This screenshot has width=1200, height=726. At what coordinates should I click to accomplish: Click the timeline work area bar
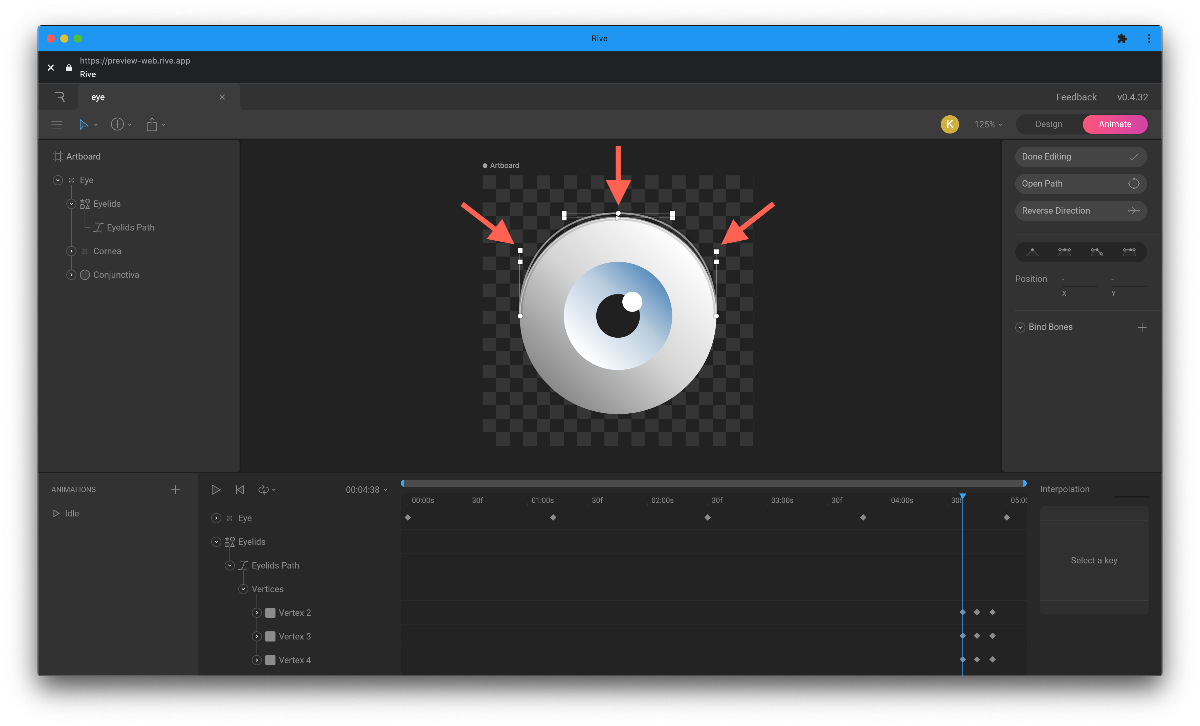(x=714, y=483)
